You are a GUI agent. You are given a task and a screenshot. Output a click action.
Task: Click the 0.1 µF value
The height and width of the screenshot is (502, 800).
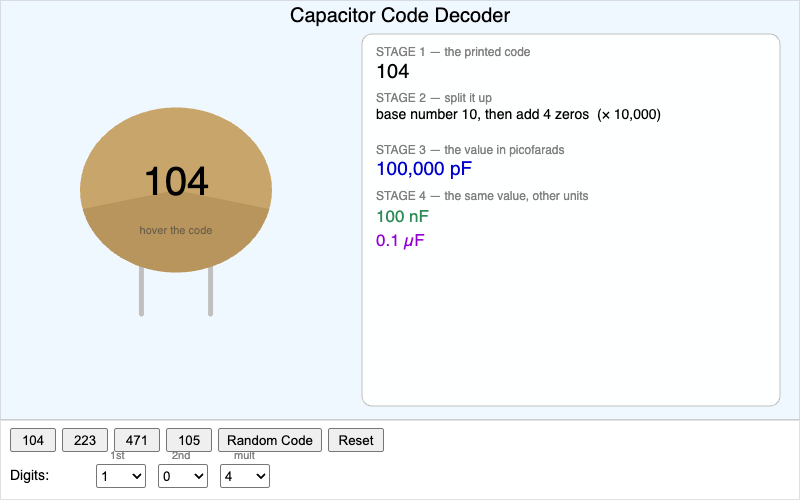(x=400, y=240)
